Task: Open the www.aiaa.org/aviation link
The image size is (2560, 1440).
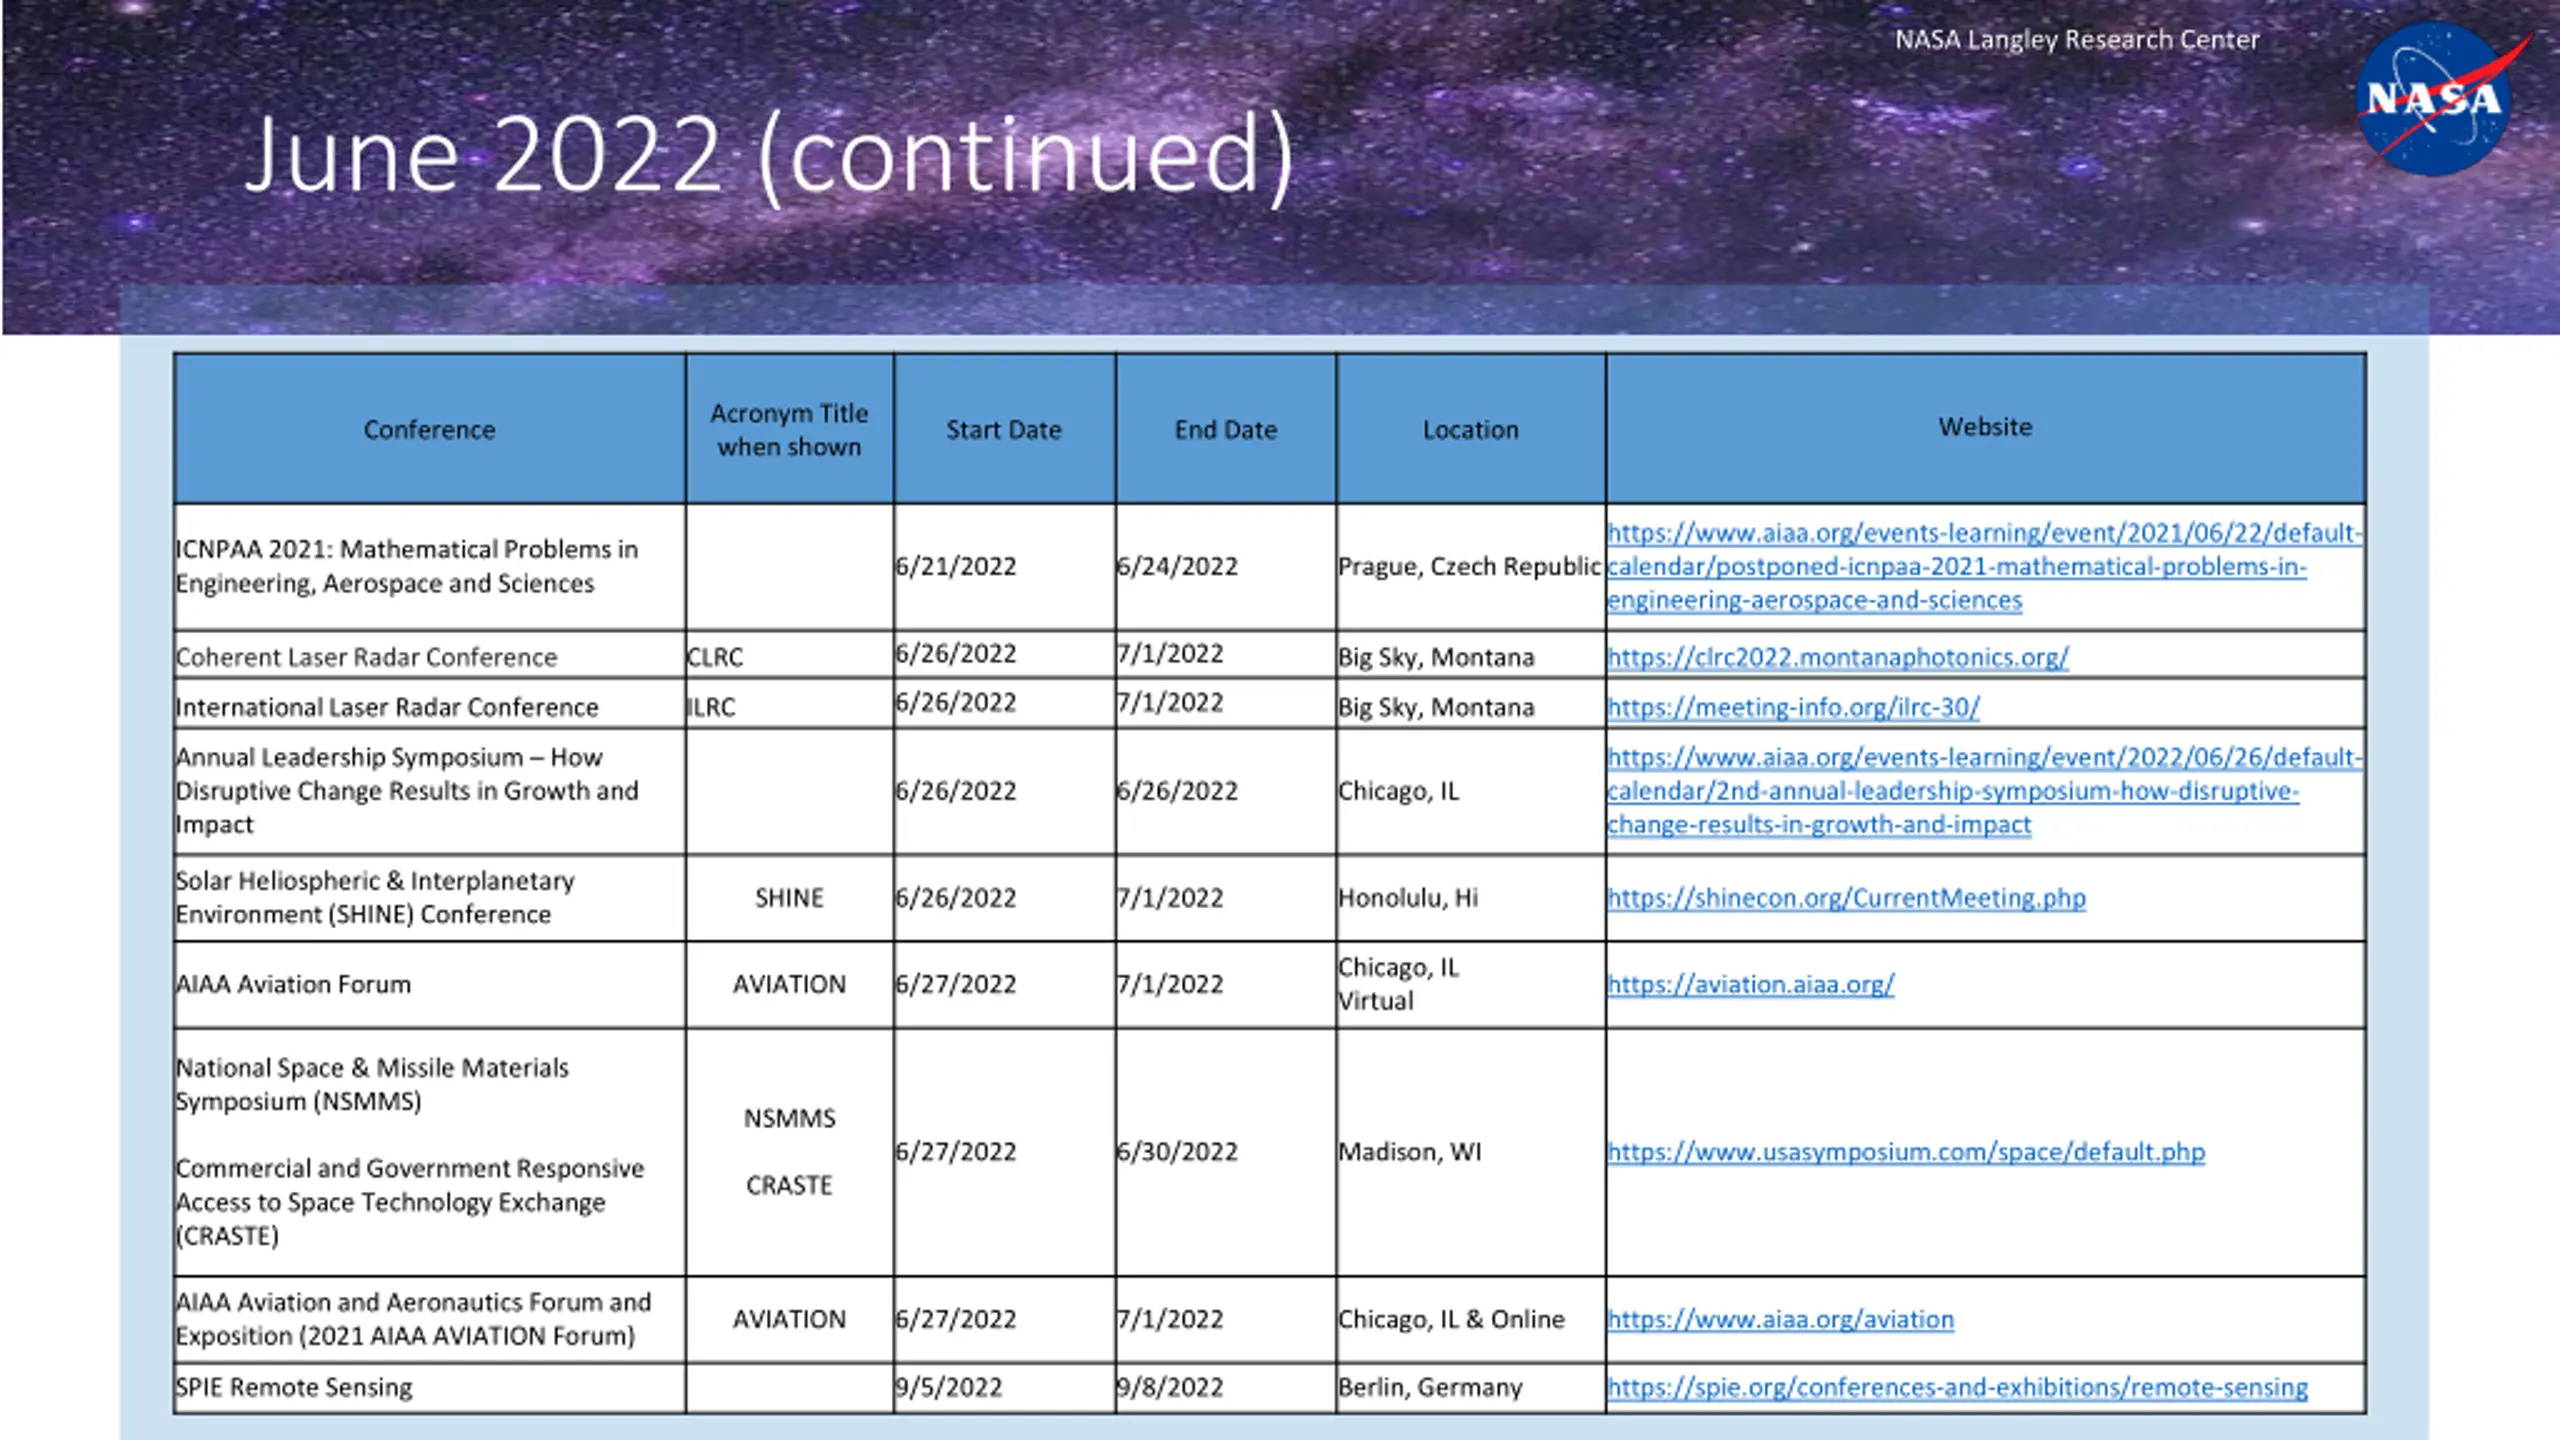Action: click(1780, 1319)
